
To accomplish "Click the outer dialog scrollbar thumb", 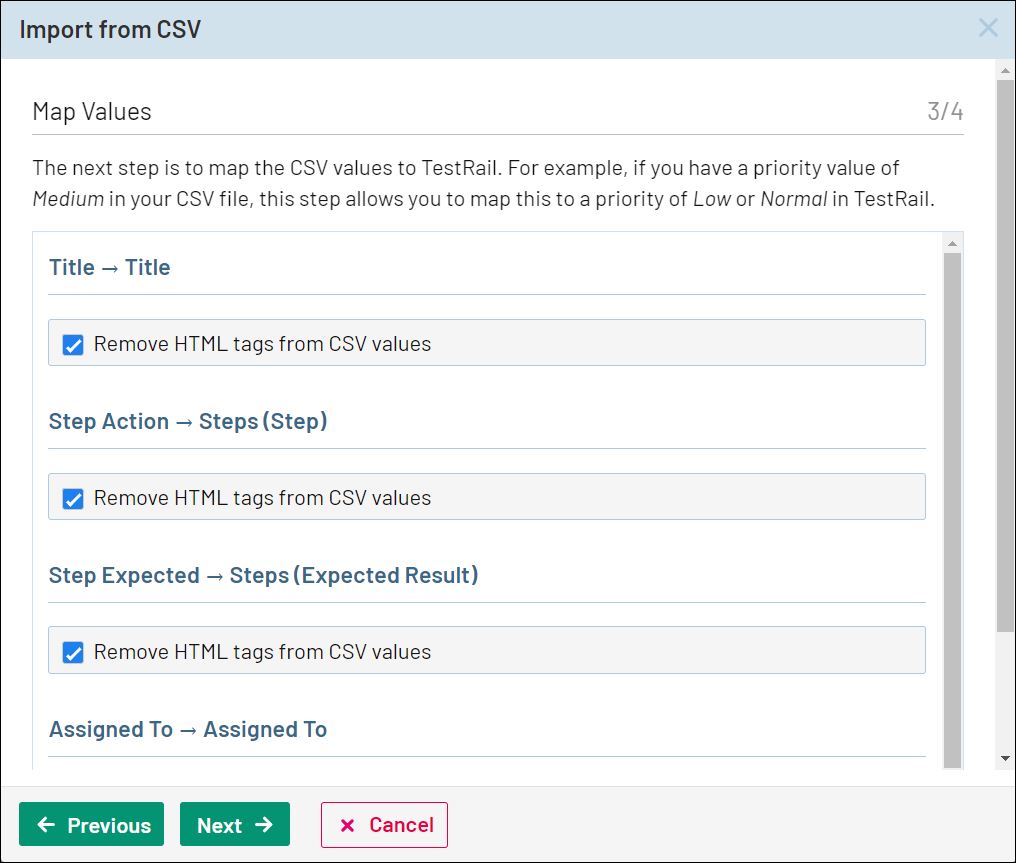I will point(1006,350).
